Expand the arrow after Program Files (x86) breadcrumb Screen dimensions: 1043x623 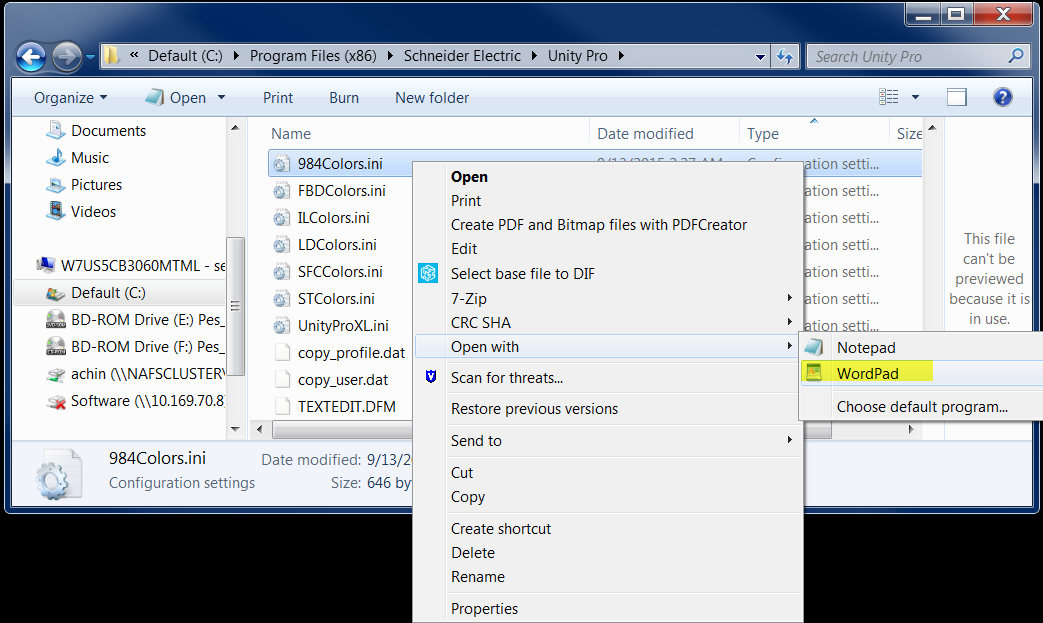pos(390,56)
